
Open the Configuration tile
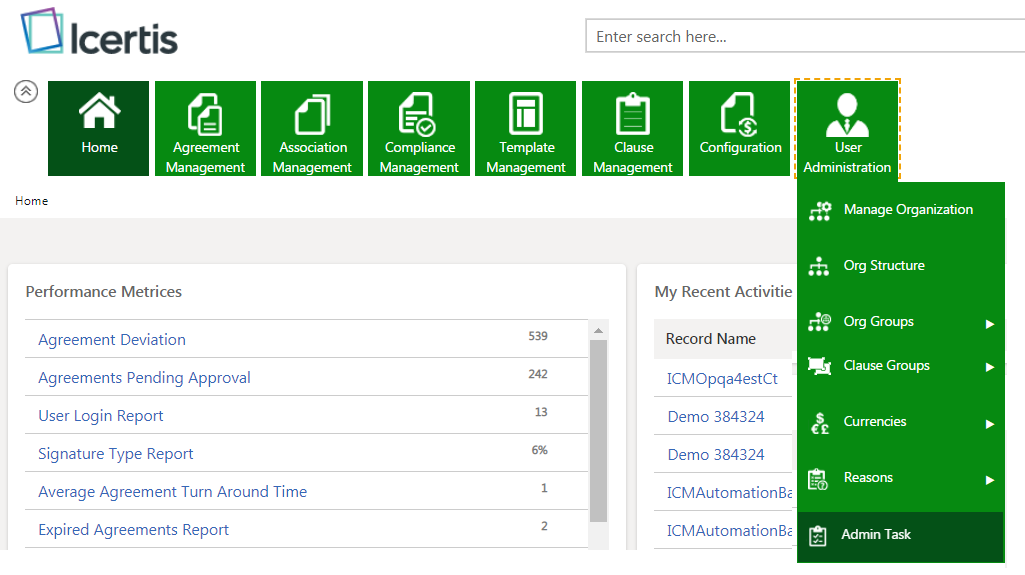[x=740, y=128]
